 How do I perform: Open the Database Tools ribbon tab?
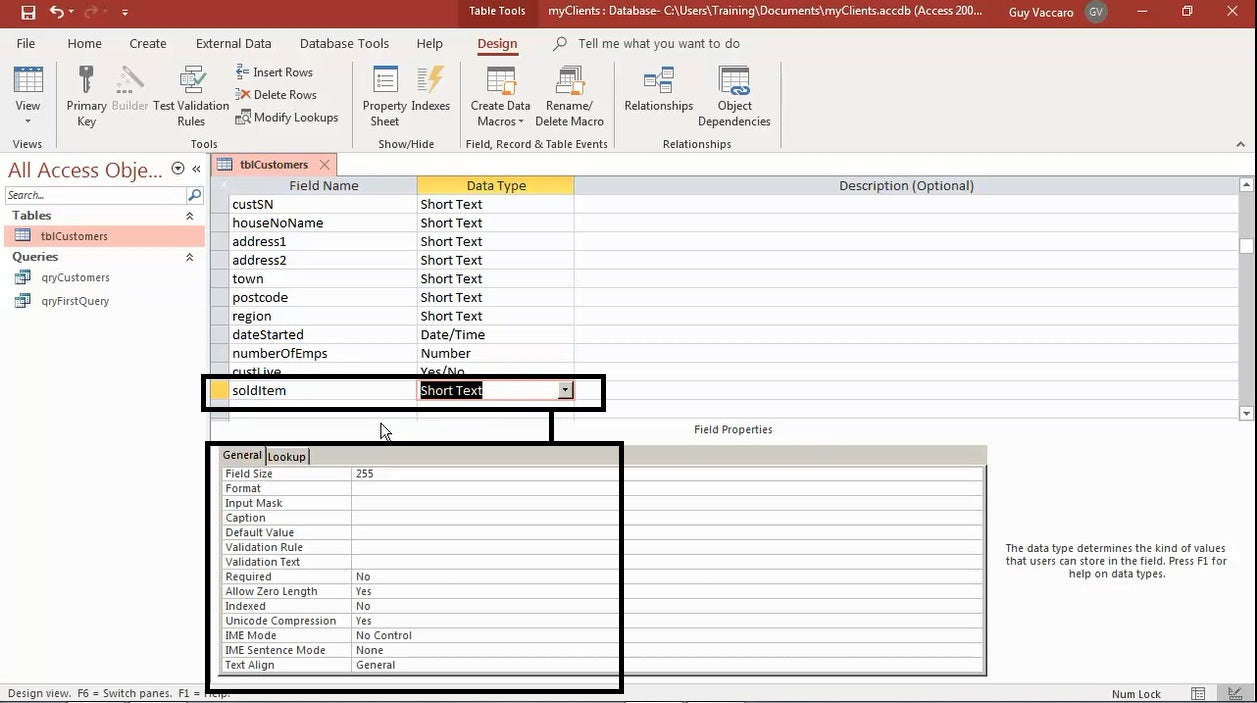[344, 44]
